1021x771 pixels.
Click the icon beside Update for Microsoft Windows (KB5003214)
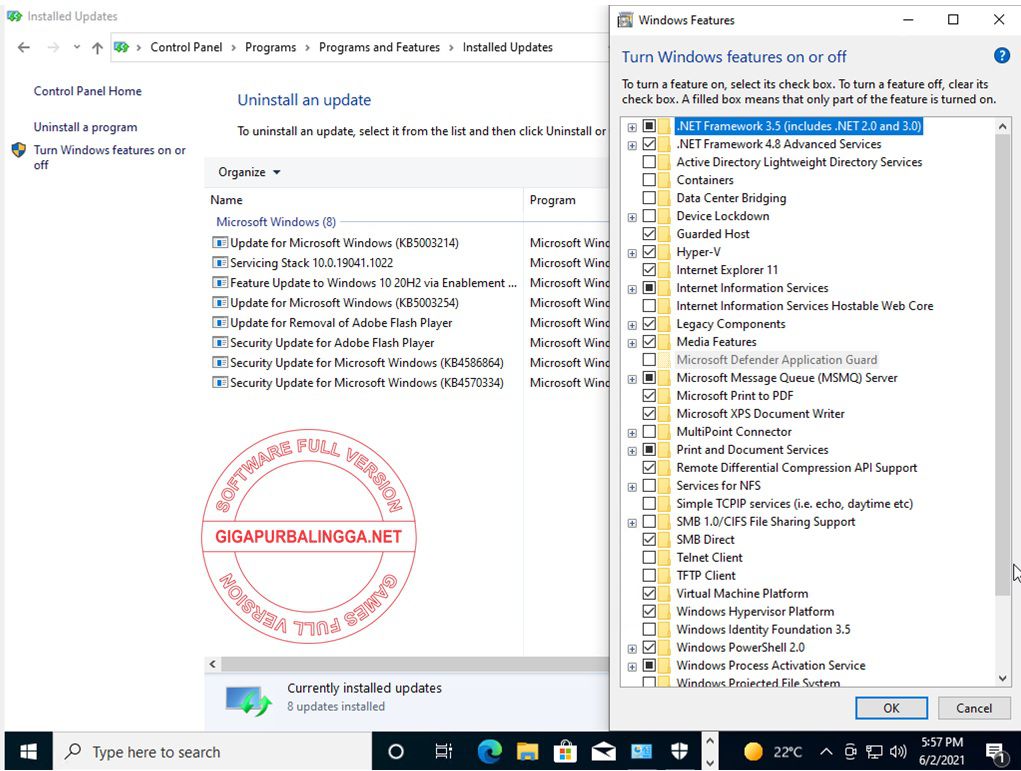(220, 243)
